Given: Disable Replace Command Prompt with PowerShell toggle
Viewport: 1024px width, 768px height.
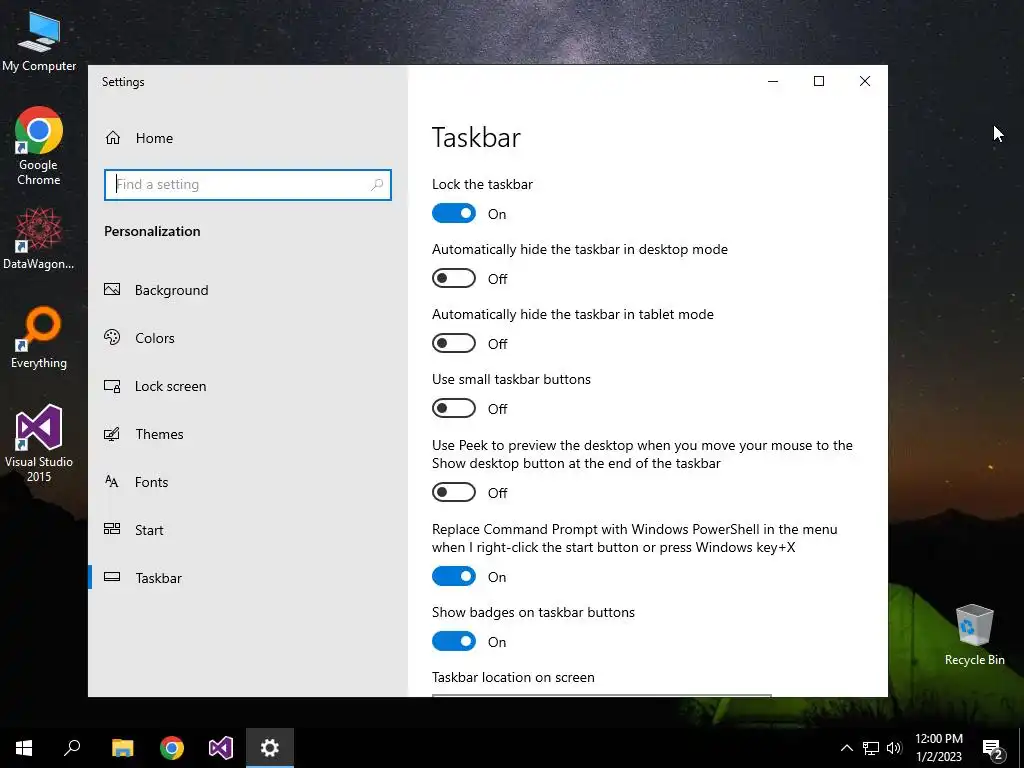Looking at the screenshot, I should [x=454, y=576].
